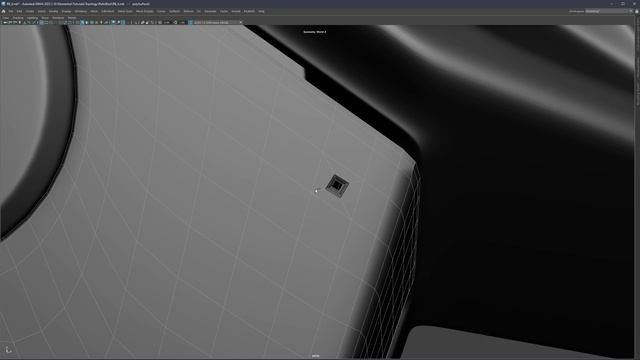Open the Edit menu
Viewport: 640px width, 360px height.
pos(20,11)
